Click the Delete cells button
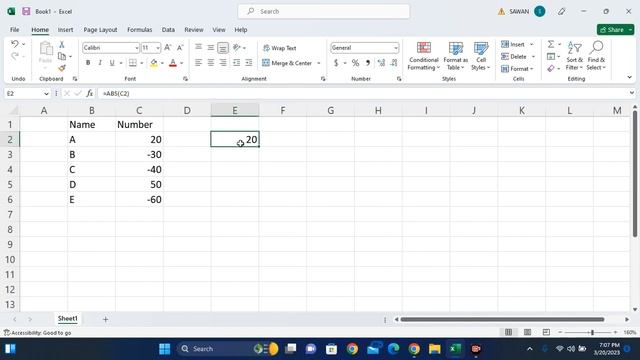The height and width of the screenshot is (360, 640). coord(514,56)
